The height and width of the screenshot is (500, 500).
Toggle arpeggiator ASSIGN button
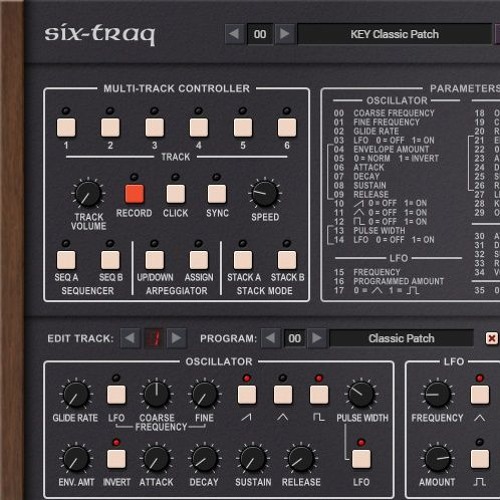[199, 260]
